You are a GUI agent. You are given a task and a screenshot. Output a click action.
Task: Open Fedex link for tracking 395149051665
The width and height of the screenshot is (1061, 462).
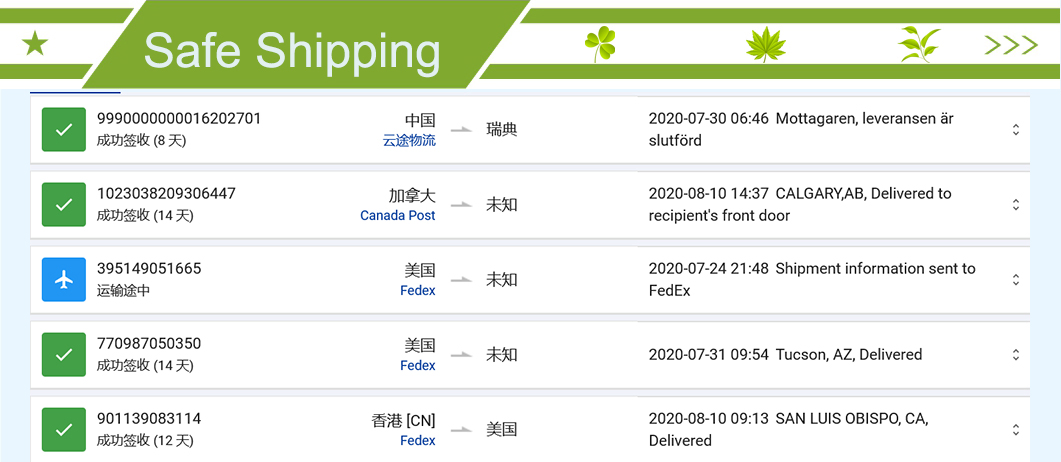pyautogui.click(x=418, y=290)
